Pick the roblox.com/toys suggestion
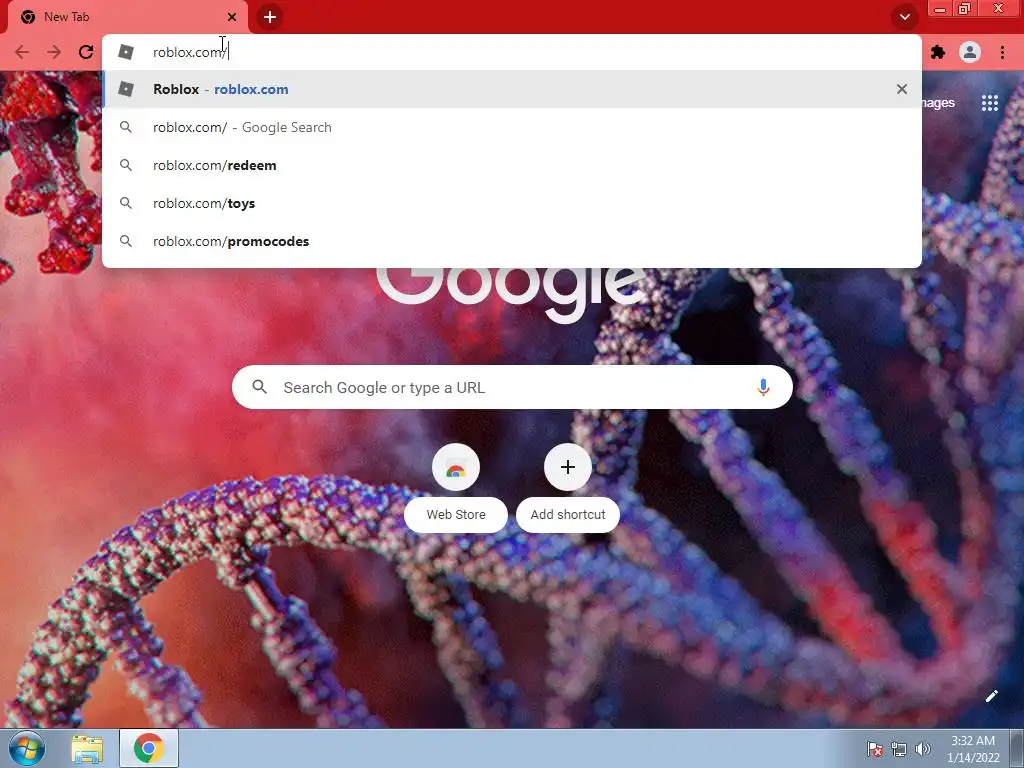Image resolution: width=1024 pixels, height=768 pixels. click(x=512, y=203)
